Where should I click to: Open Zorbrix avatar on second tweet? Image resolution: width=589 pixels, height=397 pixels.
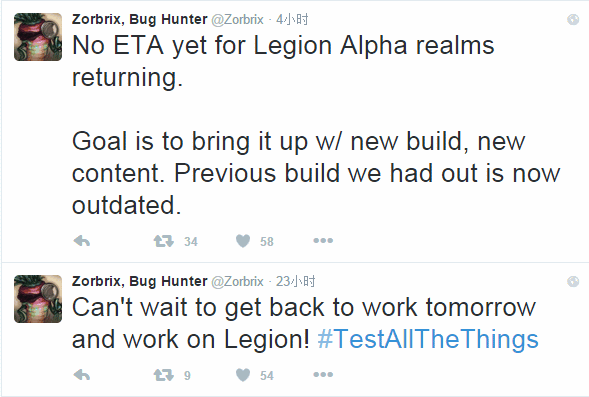[x=38, y=299]
